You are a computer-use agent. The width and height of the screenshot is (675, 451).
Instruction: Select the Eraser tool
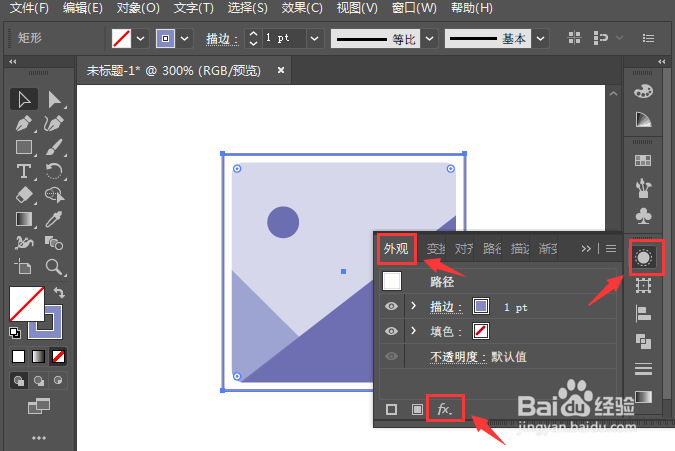click(x=24, y=195)
